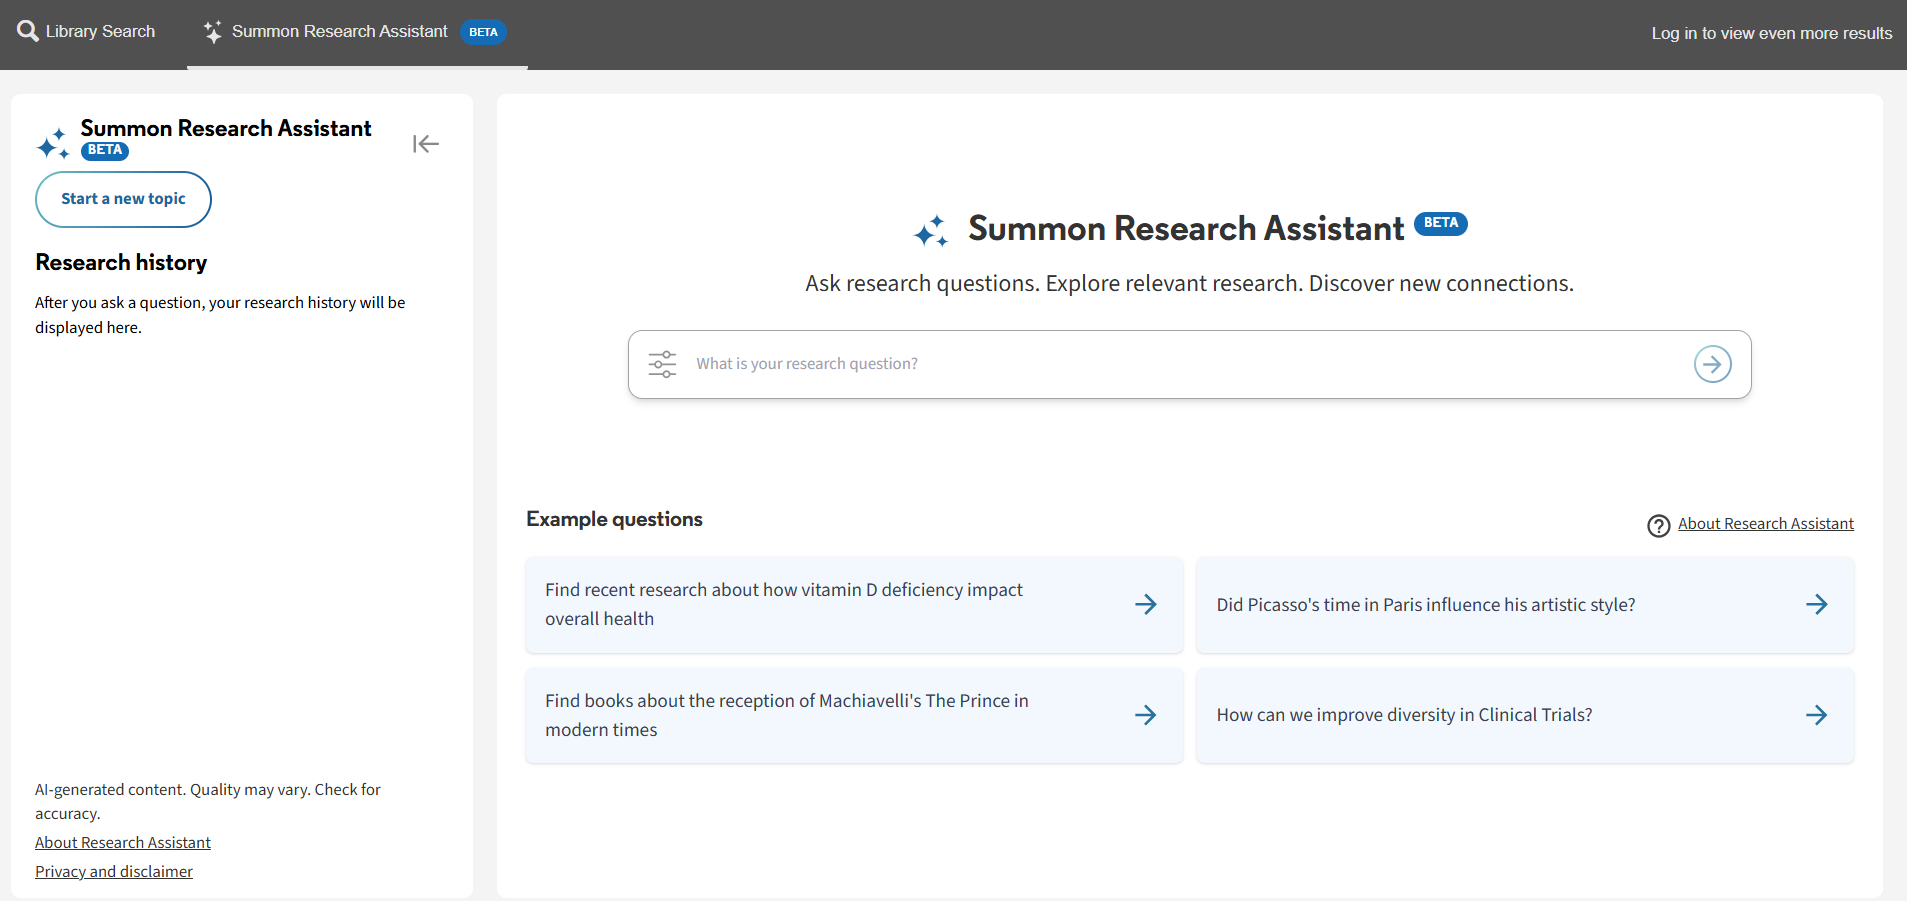Select the vitamin D deficiency example question
This screenshot has height=901, width=1907.
point(854,604)
